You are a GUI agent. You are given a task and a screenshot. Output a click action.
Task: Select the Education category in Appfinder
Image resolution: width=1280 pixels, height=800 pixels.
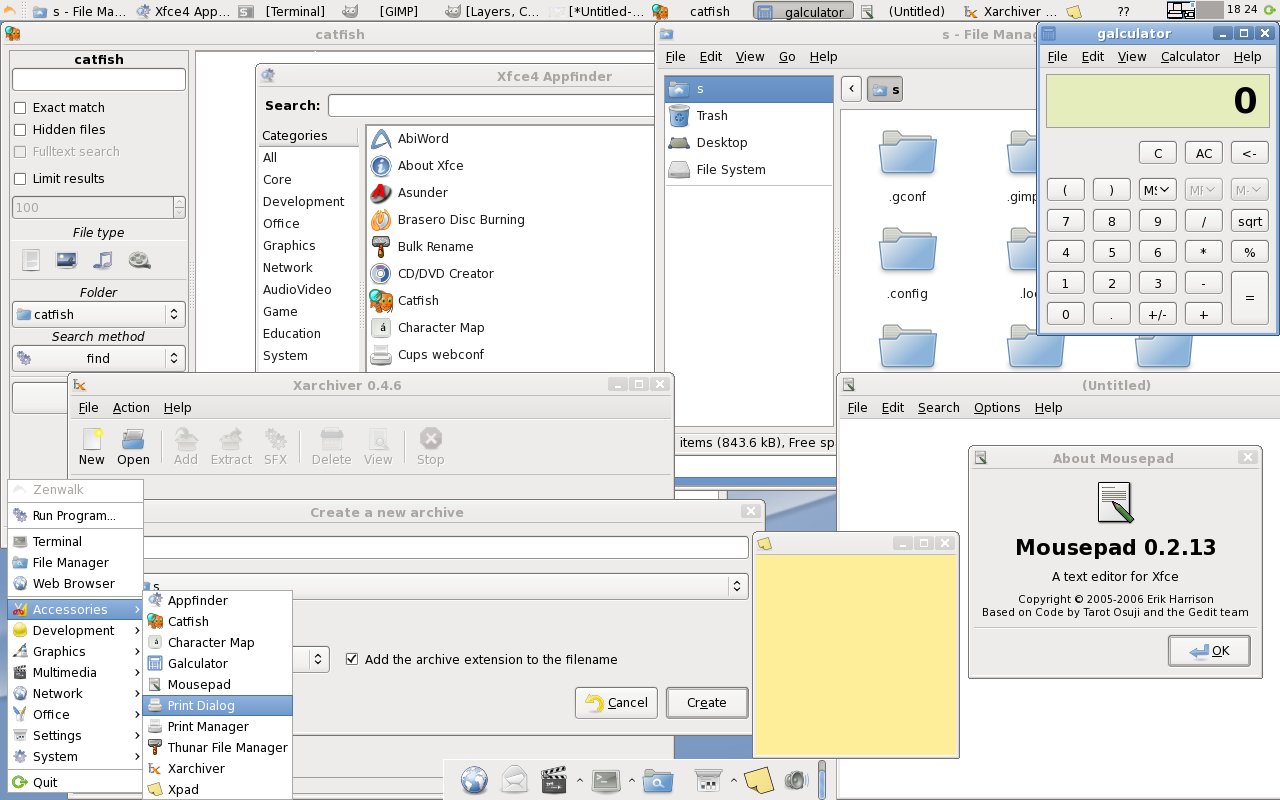(292, 334)
